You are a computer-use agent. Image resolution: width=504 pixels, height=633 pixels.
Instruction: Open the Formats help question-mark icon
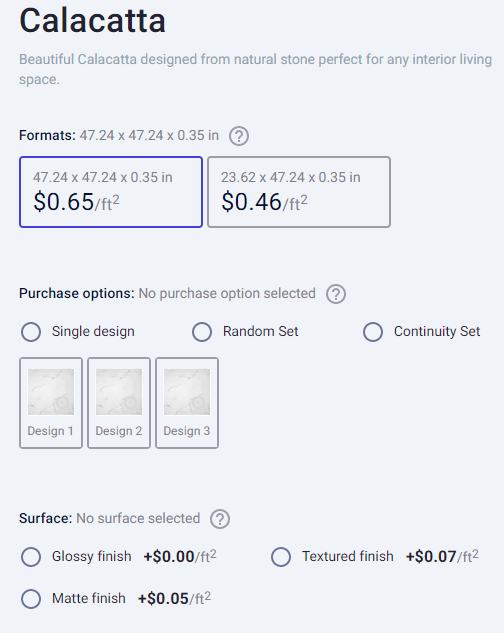pyautogui.click(x=239, y=136)
